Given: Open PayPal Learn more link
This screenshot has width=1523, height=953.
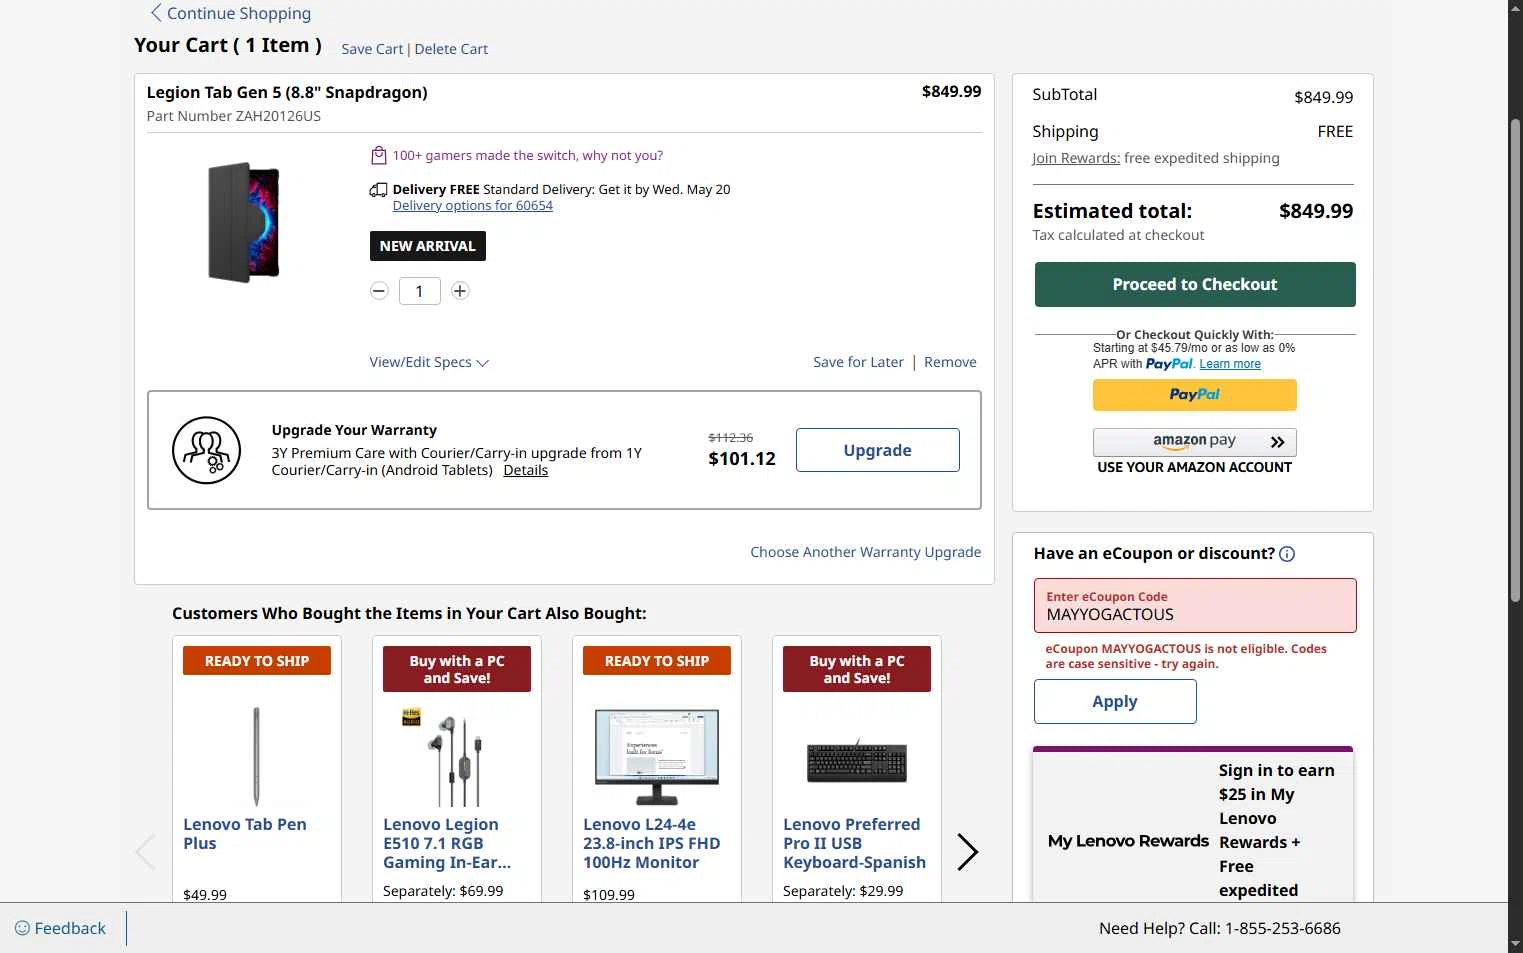Looking at the screenshot, I should coord(1230,364).
